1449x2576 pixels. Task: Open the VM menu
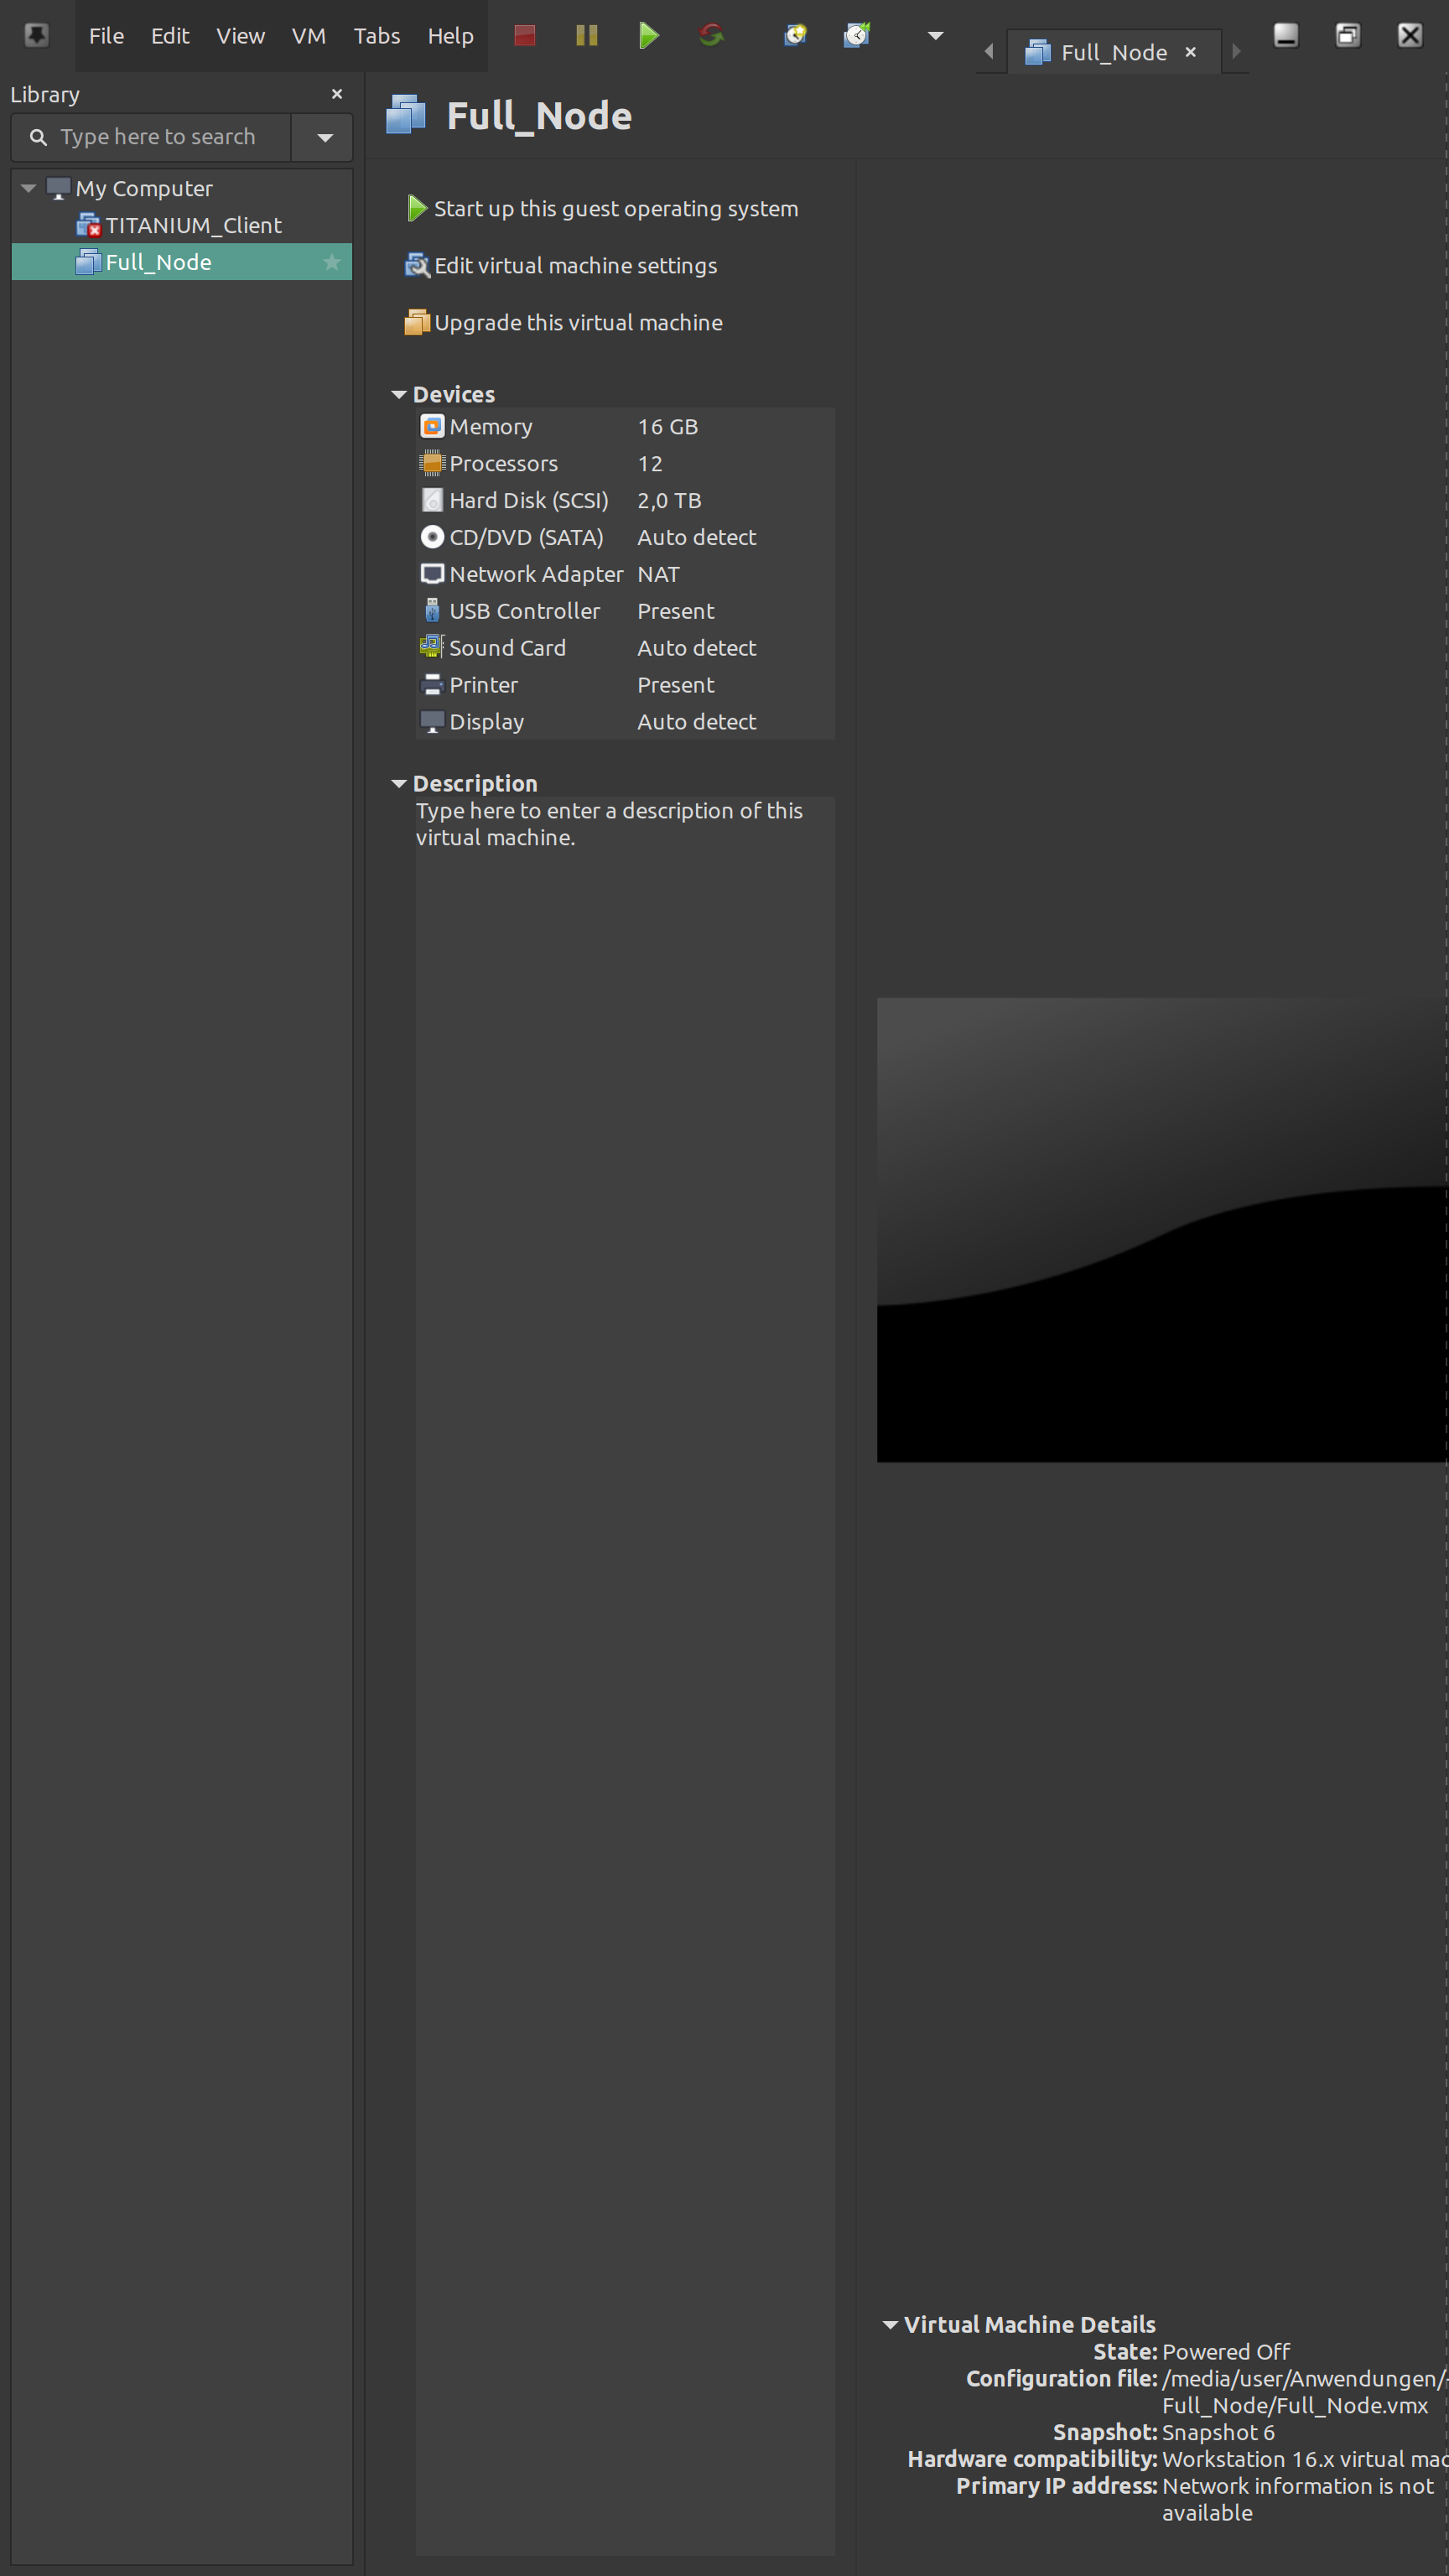pos(309,36)
